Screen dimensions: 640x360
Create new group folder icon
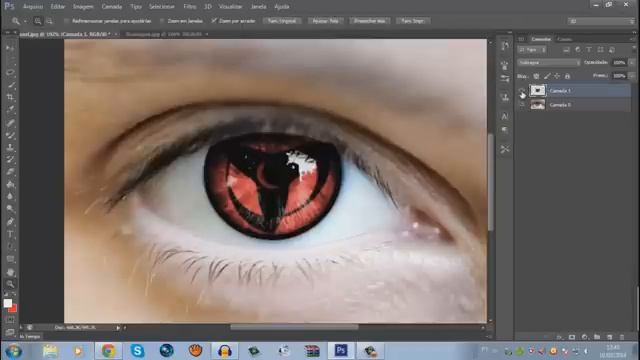click(597, 337)
